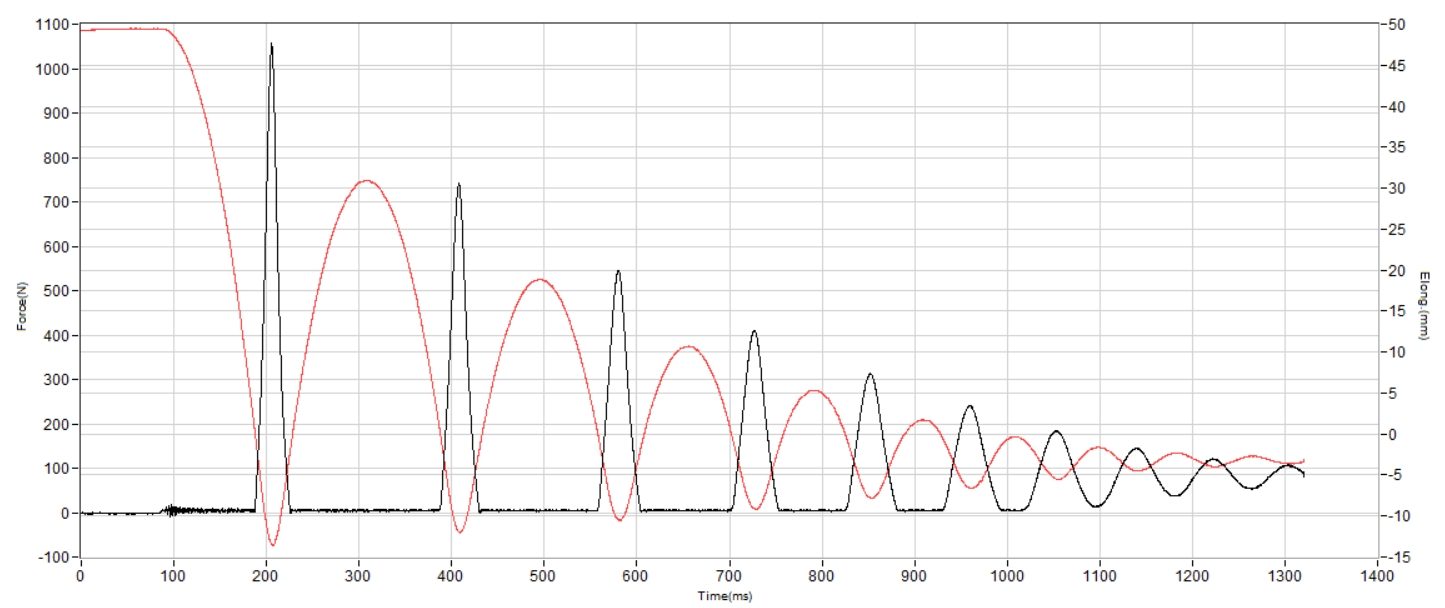The height and width of the screenshot is (608, 1445).
Task: Click the fourth black force peak near 410 N
Action: pos(754,333)
